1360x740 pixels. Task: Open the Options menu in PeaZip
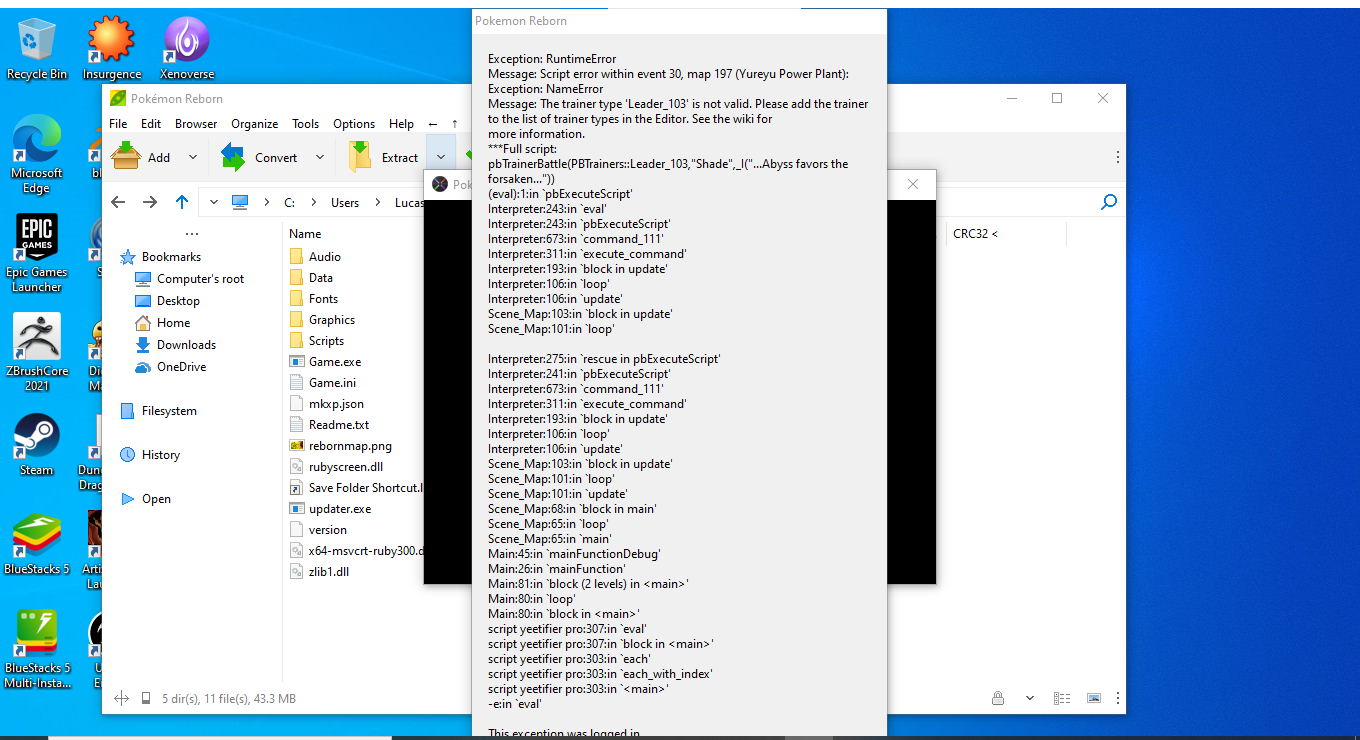pos(354,124)
